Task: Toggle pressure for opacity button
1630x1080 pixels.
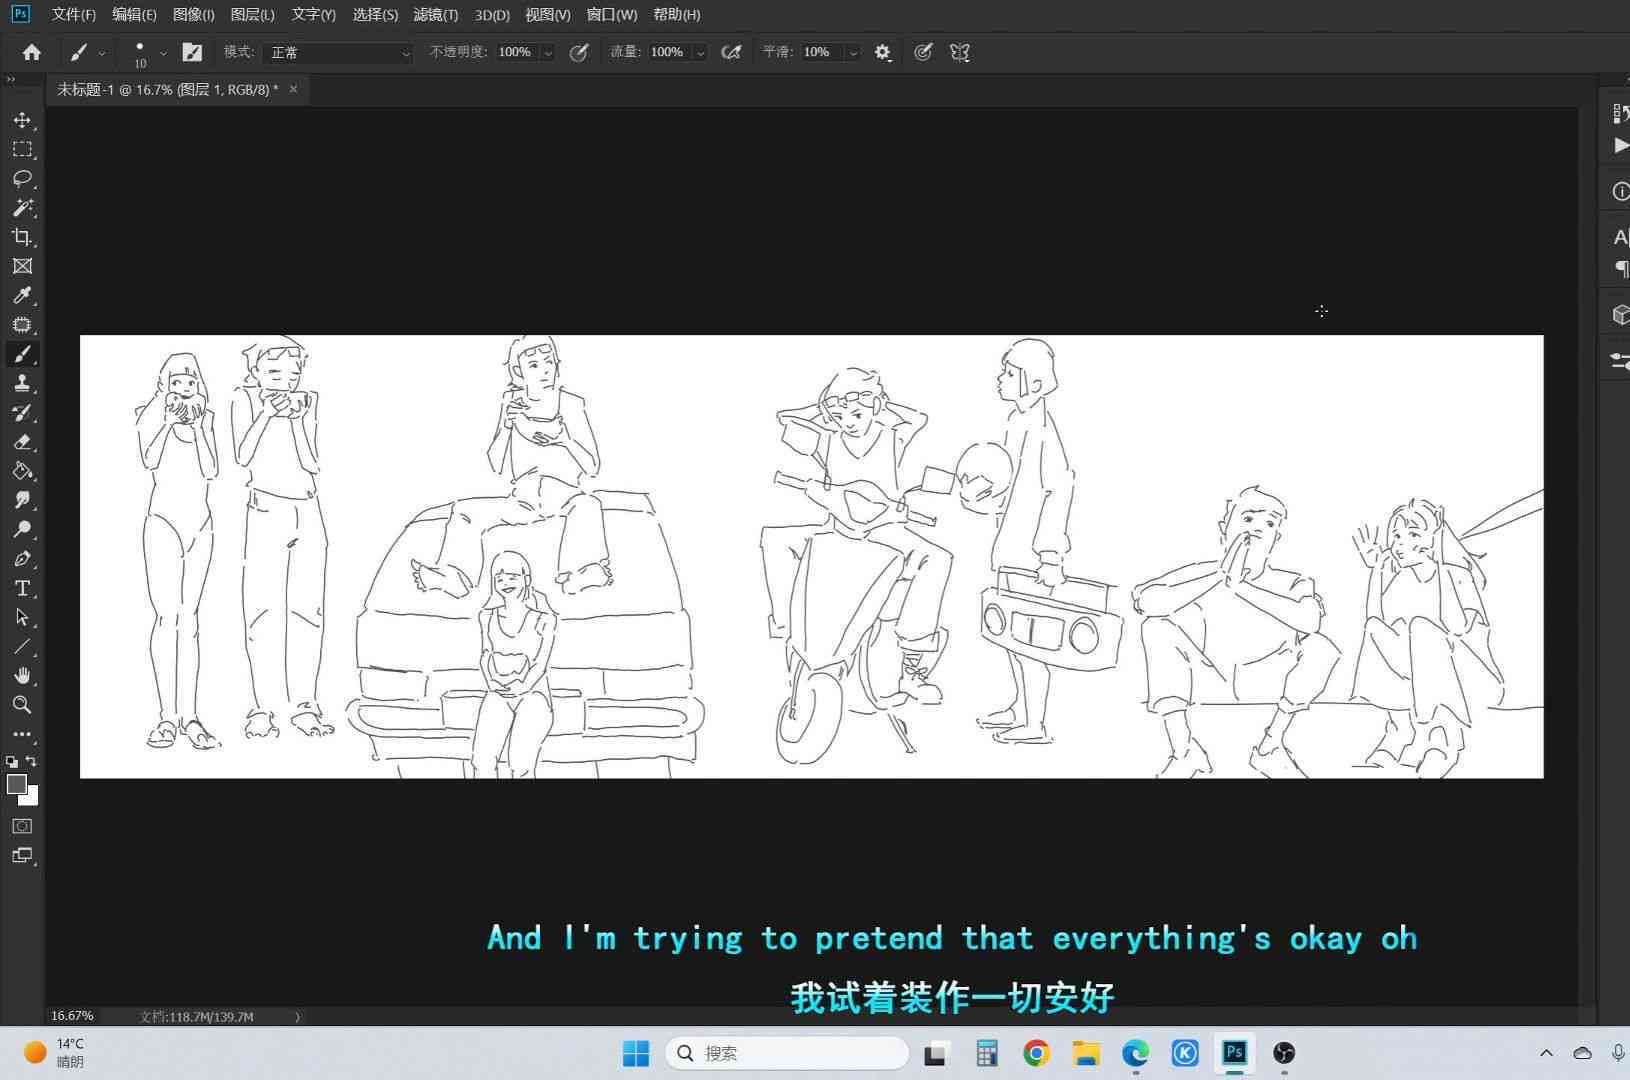Action: [x=579, y=52]
